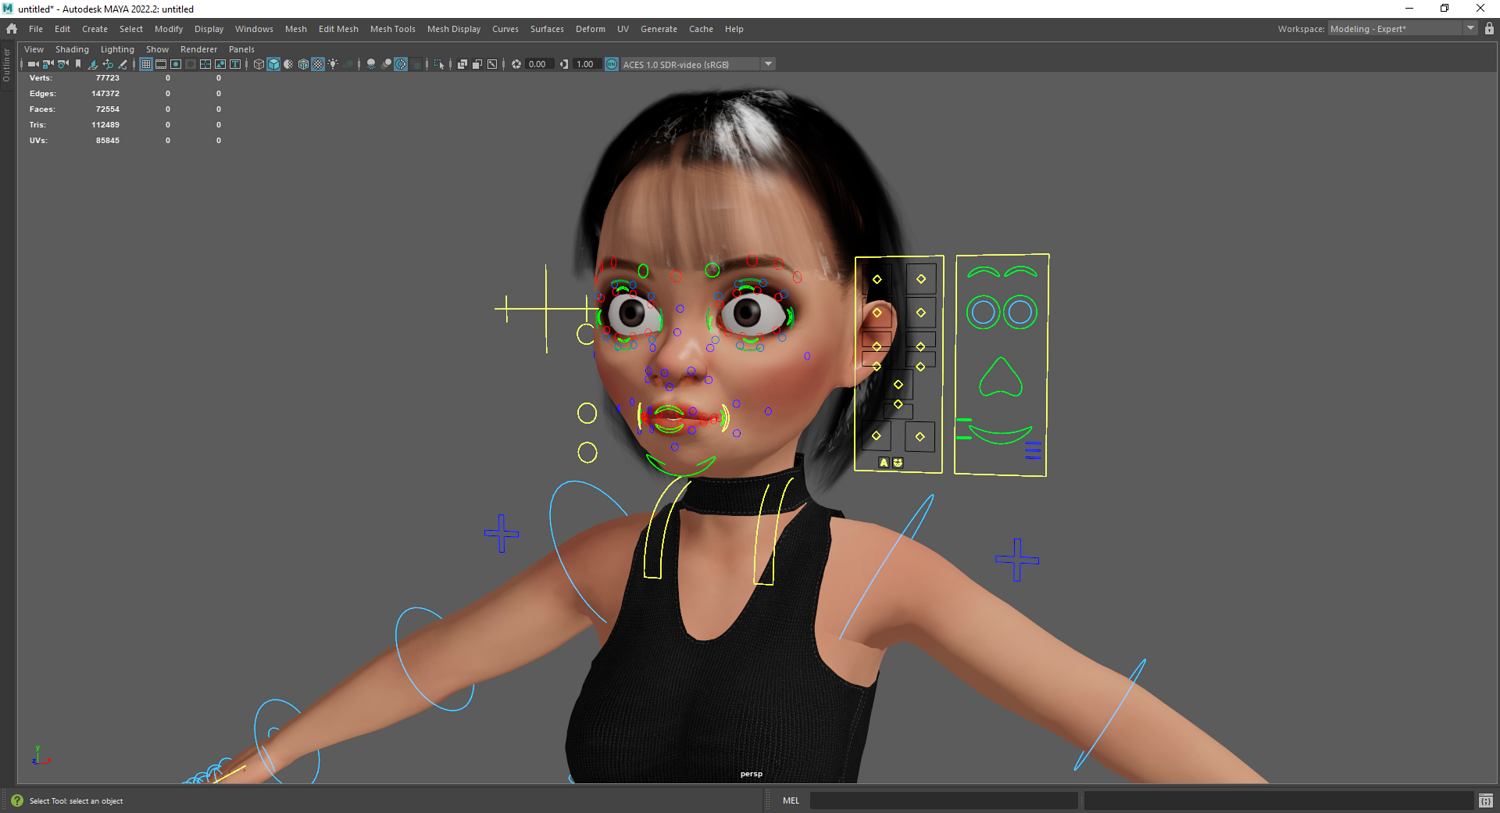Toggle the film gate icon

(x=161, y=64)
